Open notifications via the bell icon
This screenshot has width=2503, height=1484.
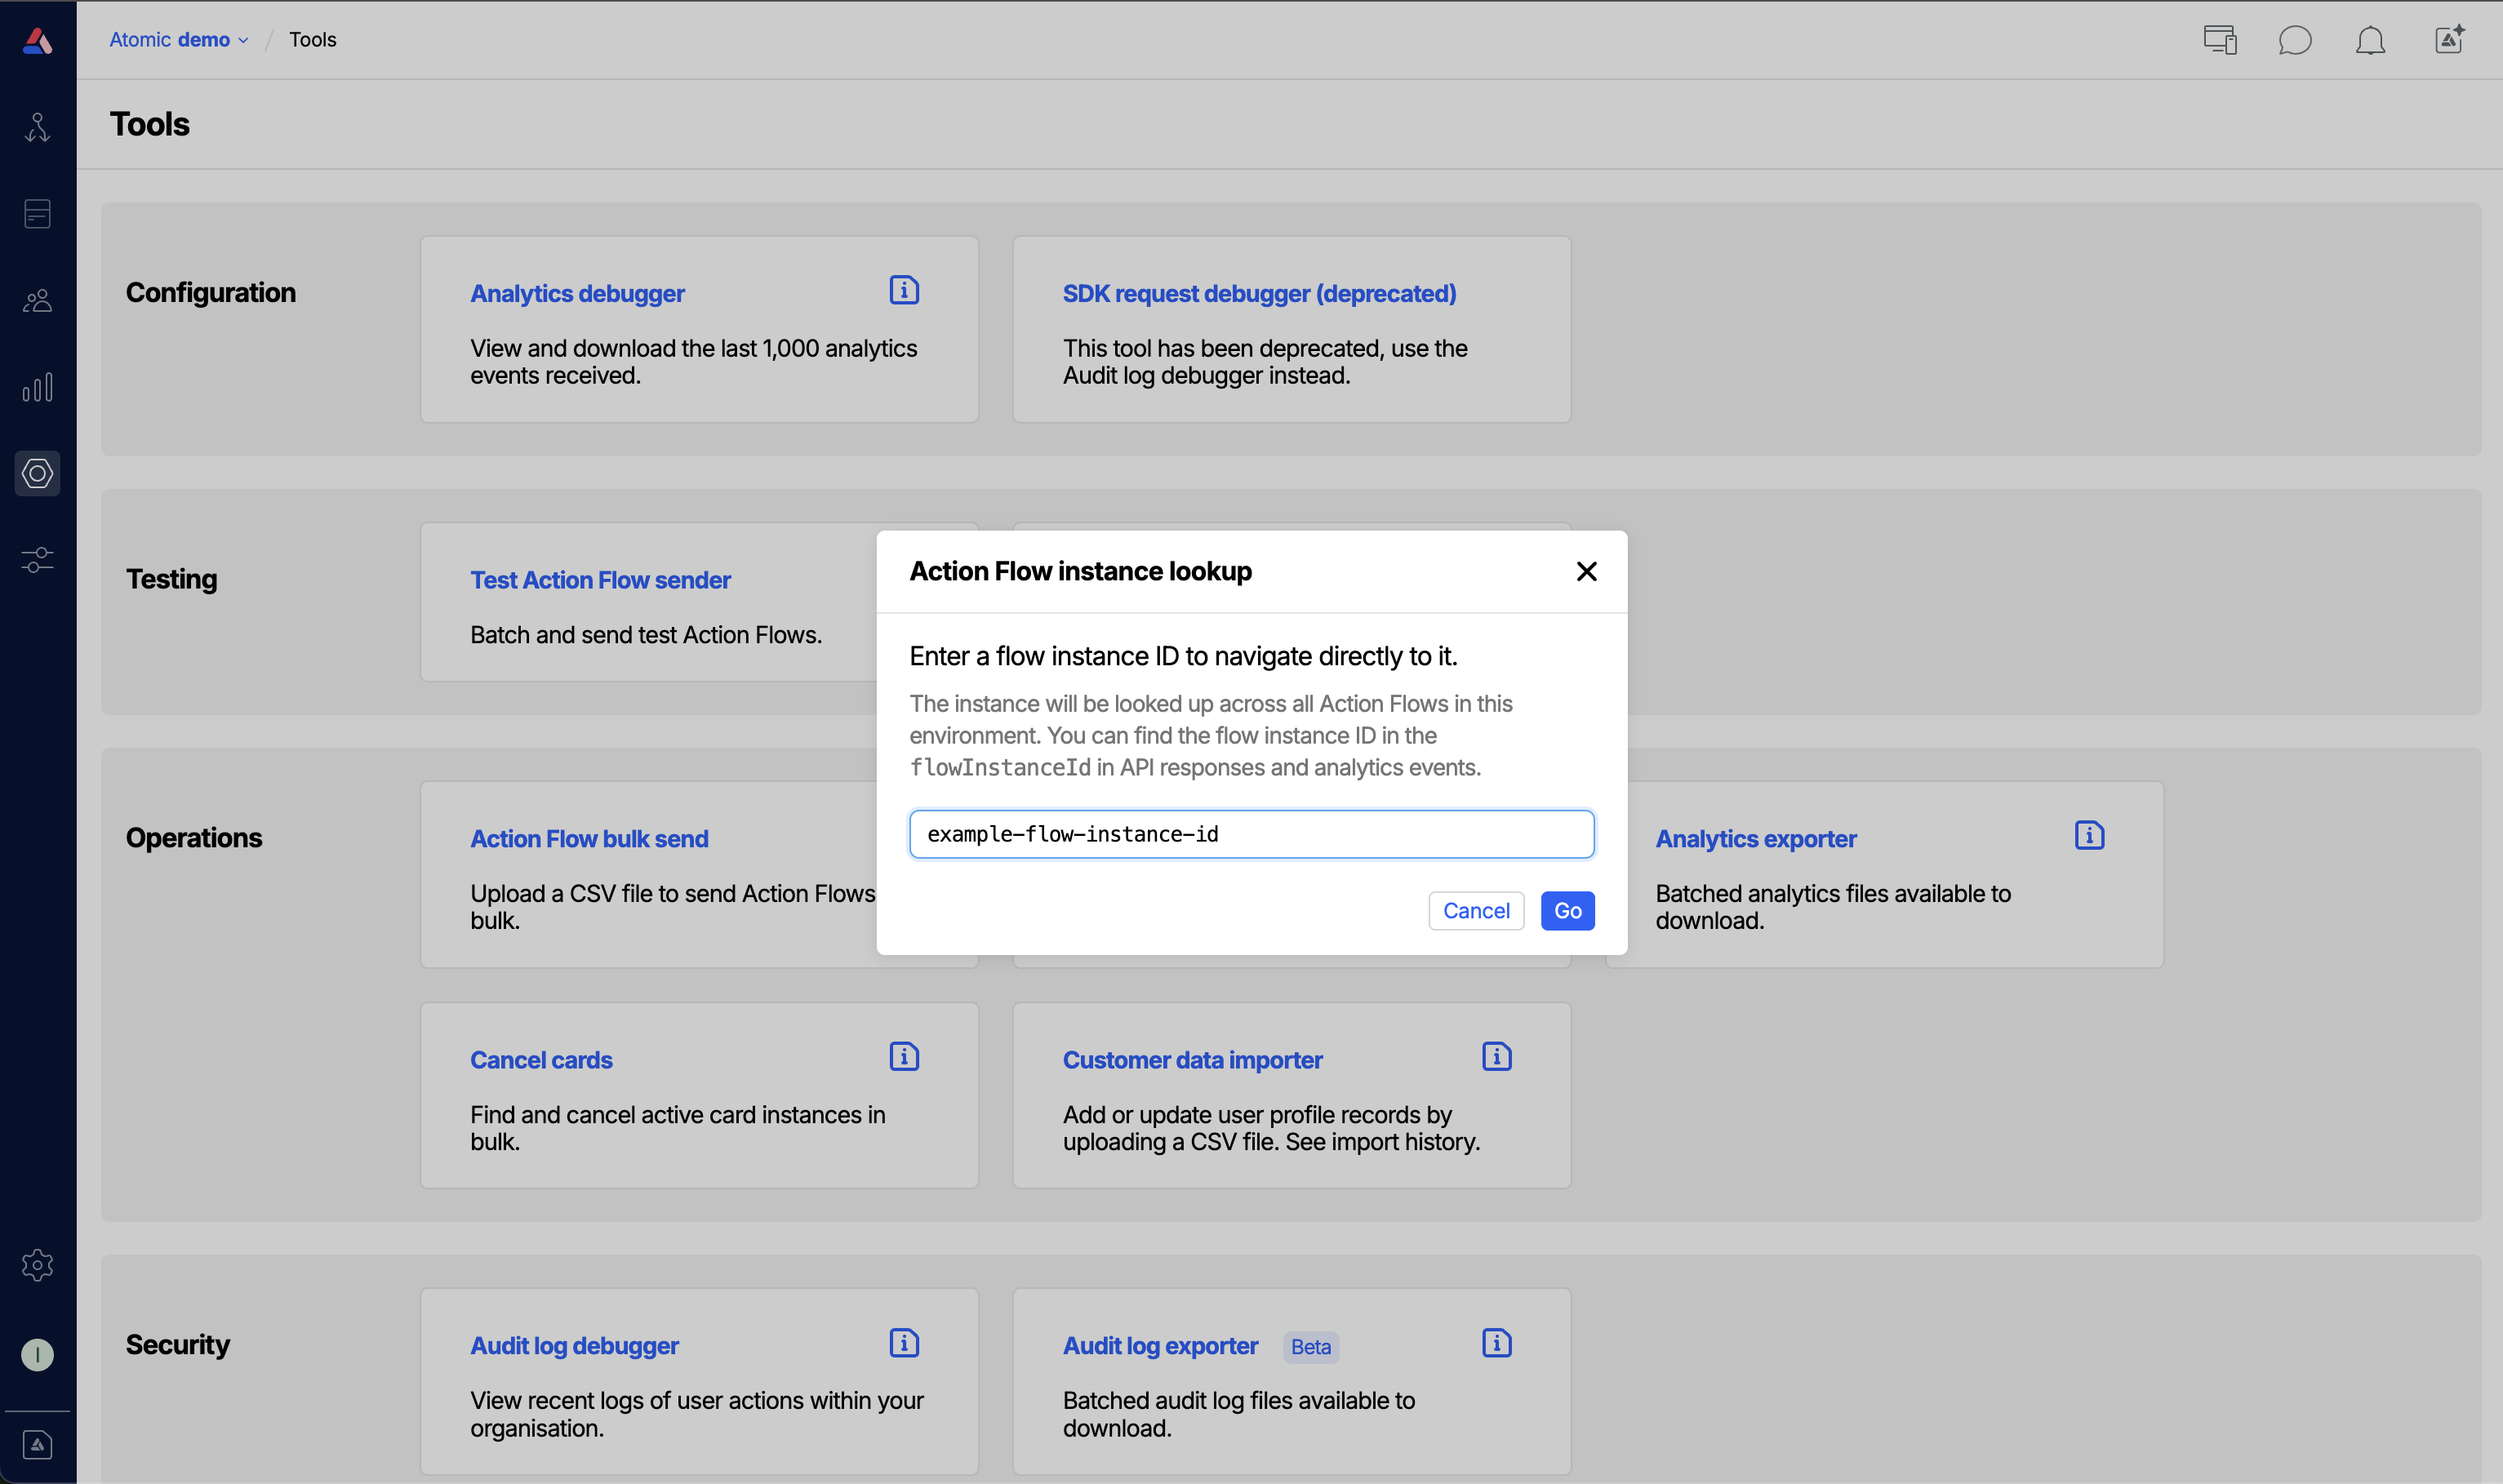2371,40
